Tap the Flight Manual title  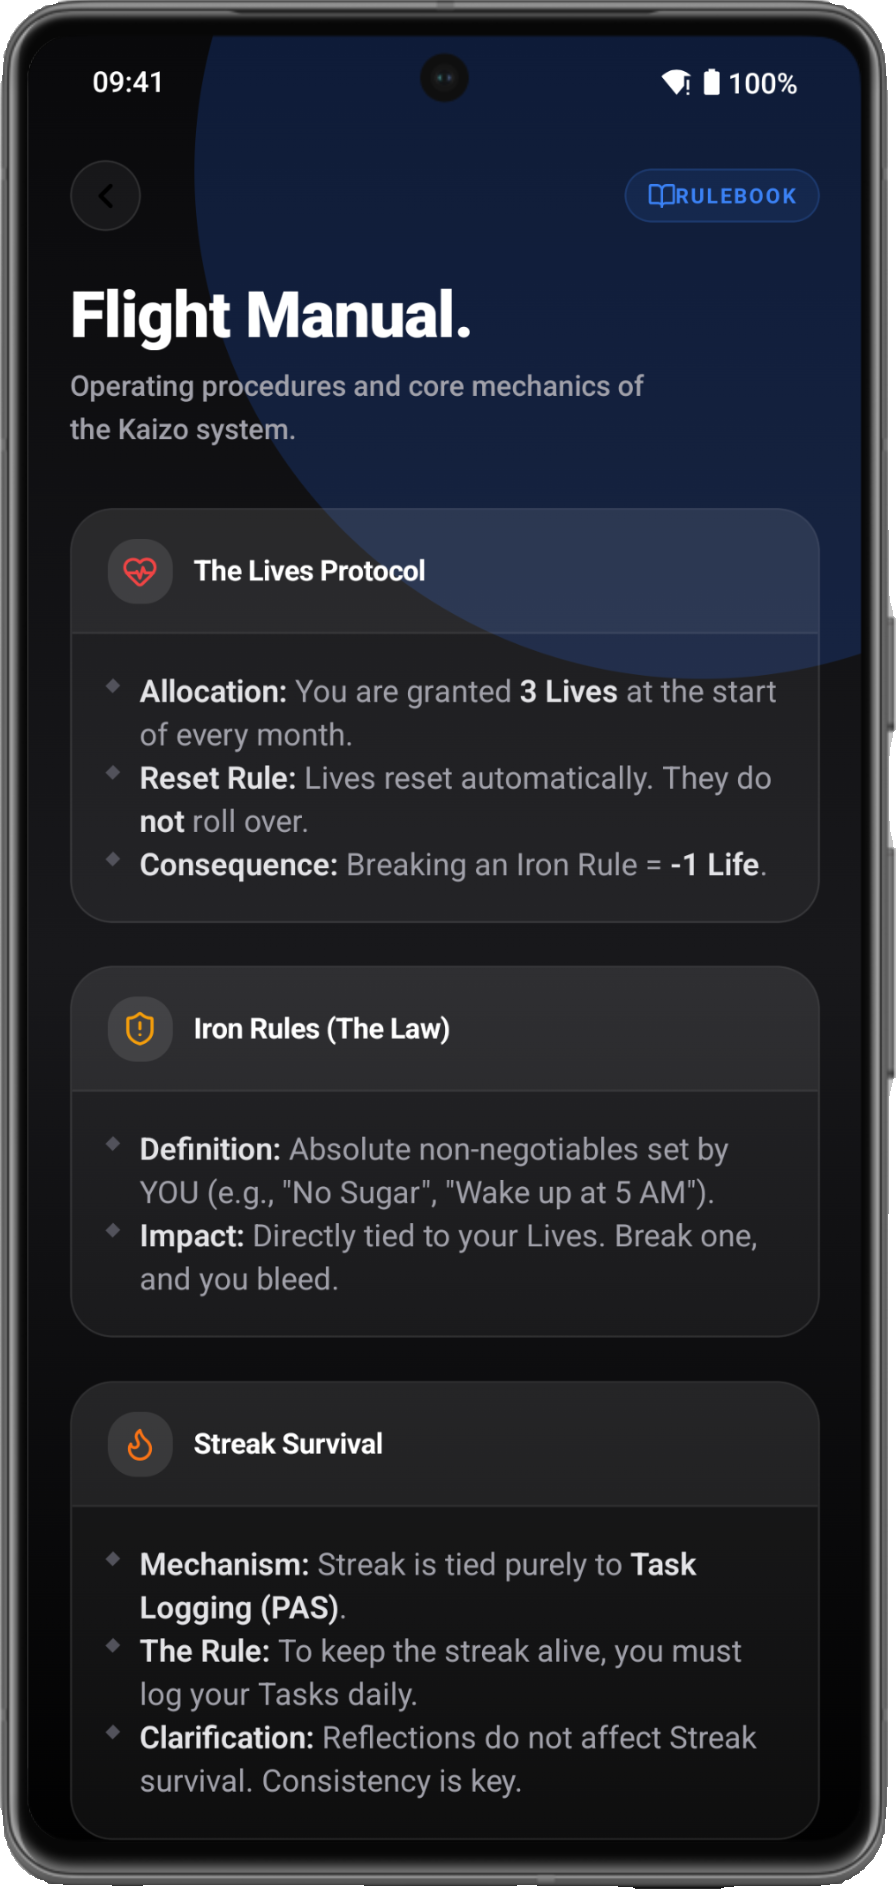click(271, 315)
